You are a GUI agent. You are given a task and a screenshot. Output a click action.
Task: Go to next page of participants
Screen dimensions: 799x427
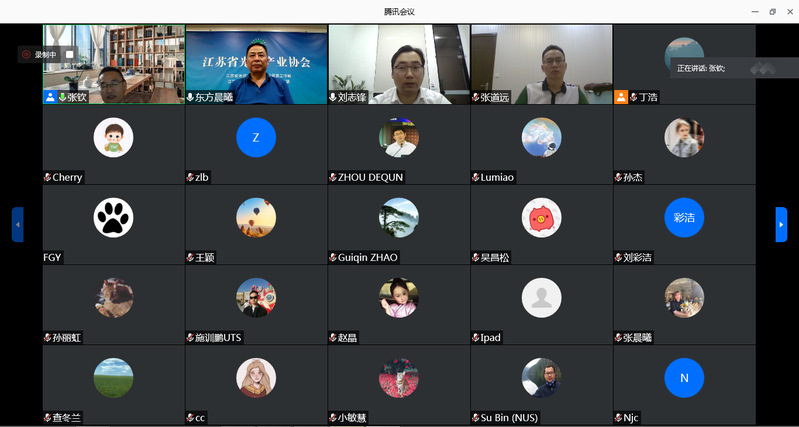(781, 224)
